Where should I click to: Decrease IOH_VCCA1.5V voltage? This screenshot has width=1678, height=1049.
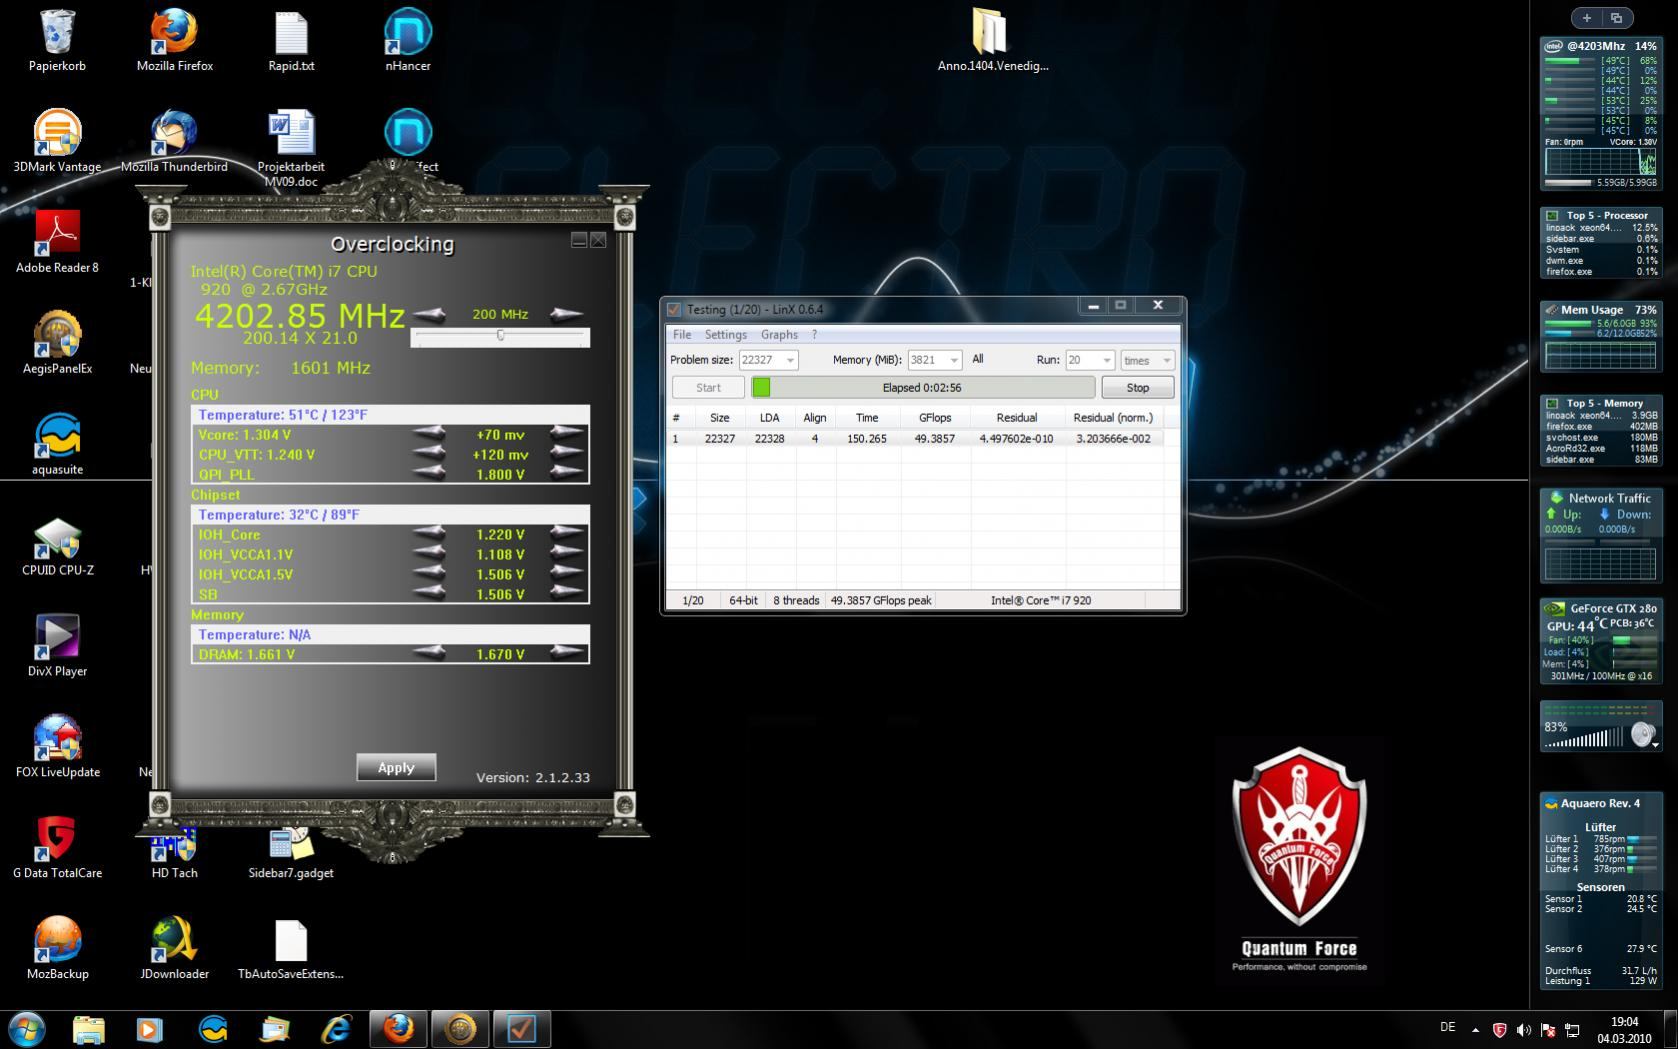point(430,574)
